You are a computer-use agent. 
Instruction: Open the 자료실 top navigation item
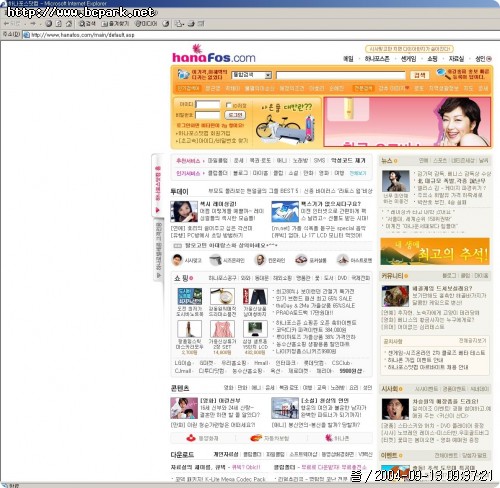tap(456, 59)
